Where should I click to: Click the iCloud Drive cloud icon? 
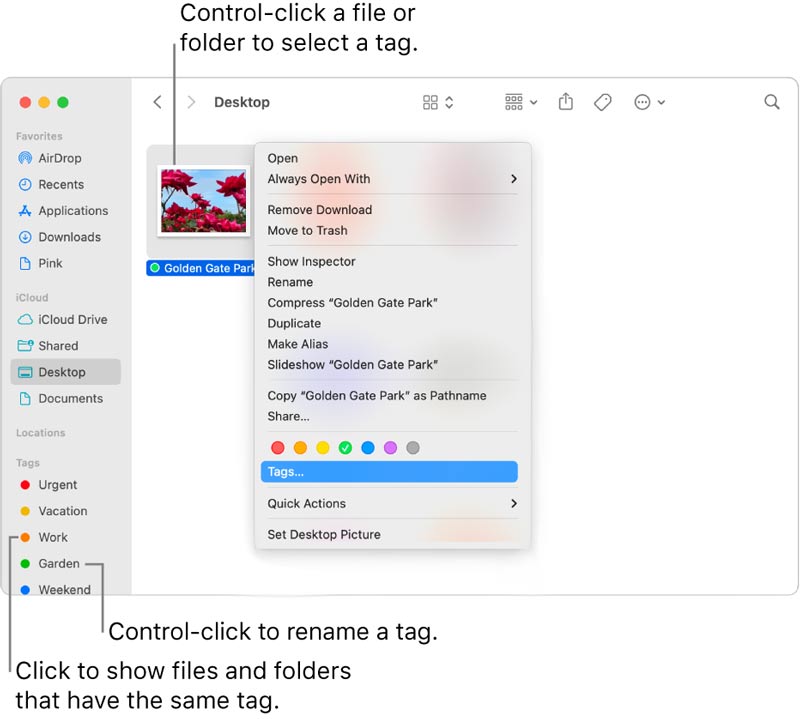(25, 319)
